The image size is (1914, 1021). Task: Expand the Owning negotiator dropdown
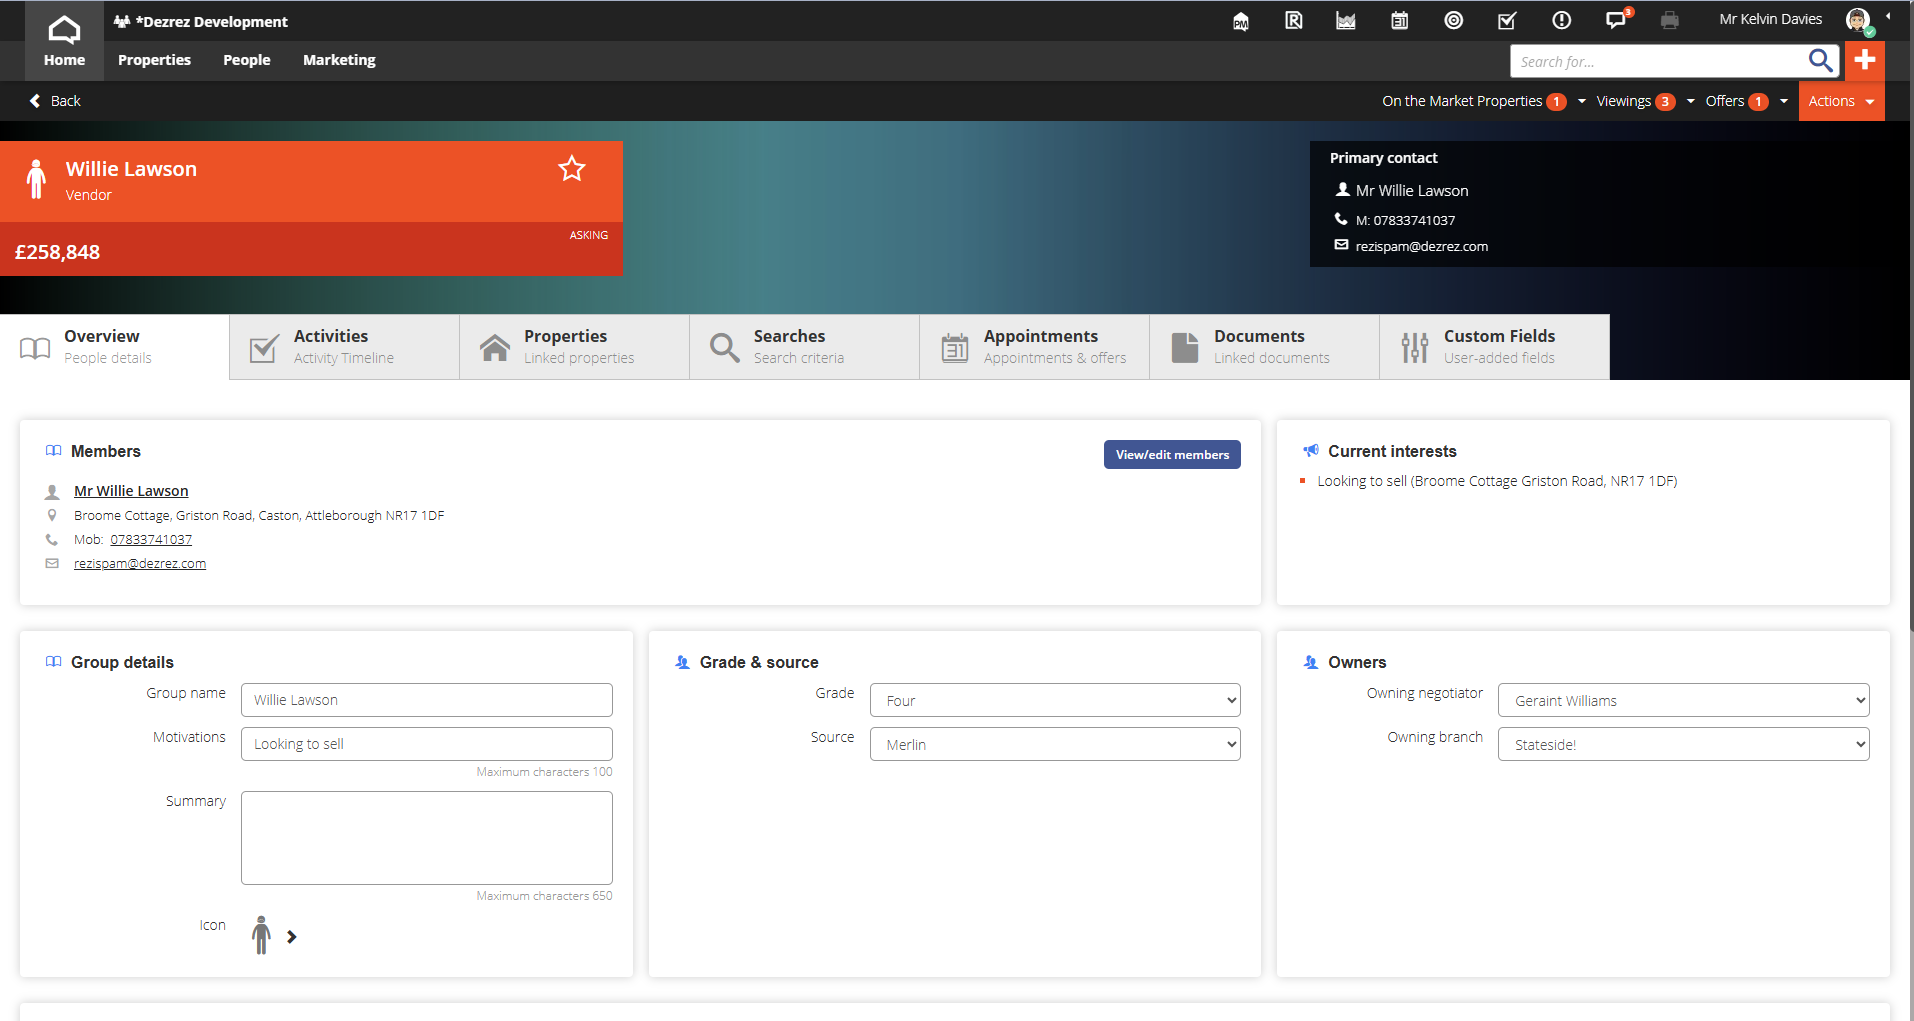(x=1683, y=700)
